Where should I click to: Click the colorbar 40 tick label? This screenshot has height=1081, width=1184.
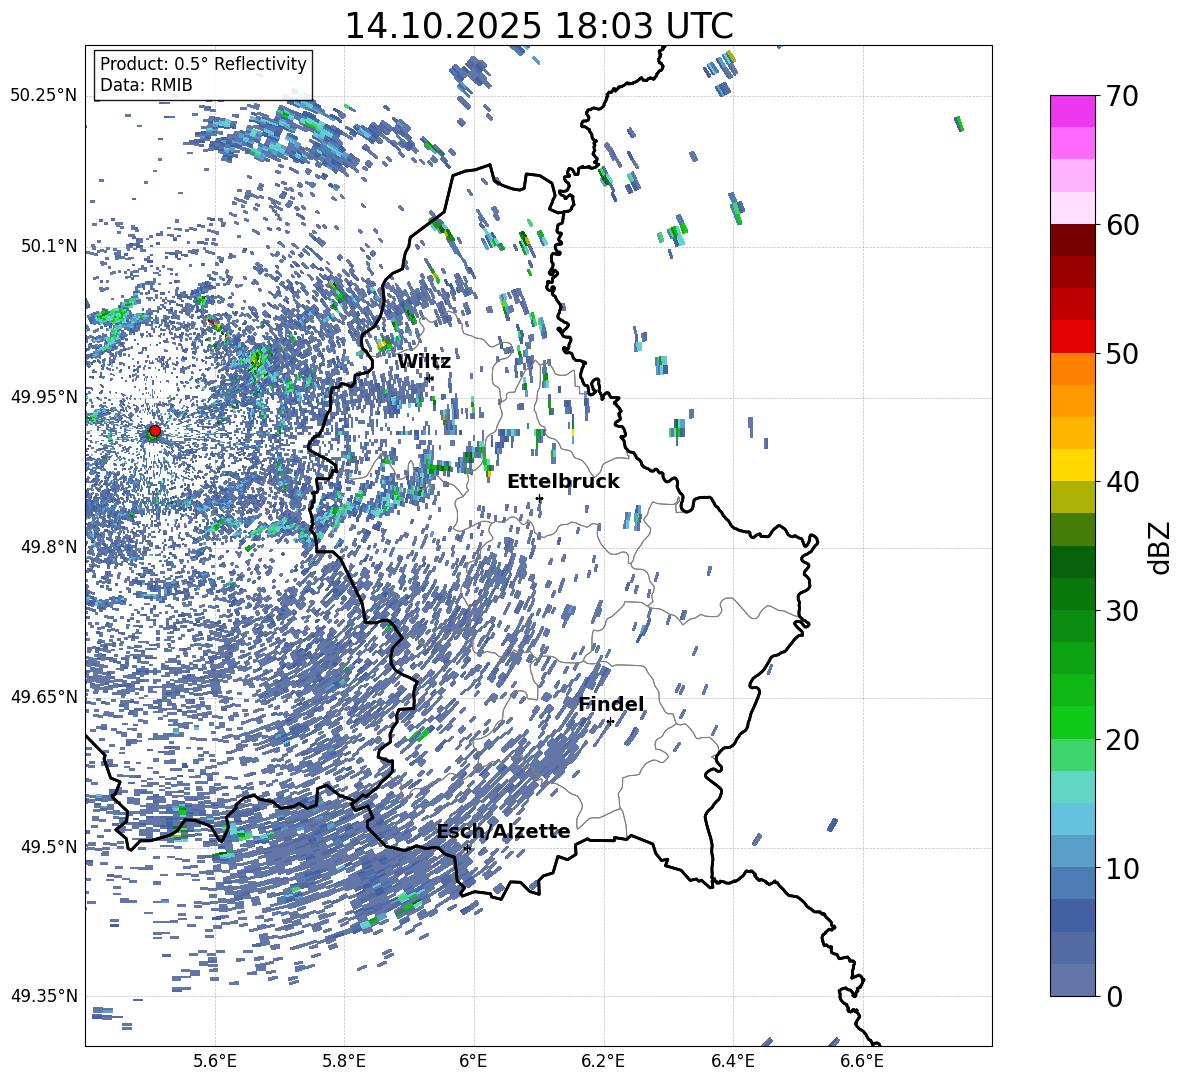tap(1123, 482)
